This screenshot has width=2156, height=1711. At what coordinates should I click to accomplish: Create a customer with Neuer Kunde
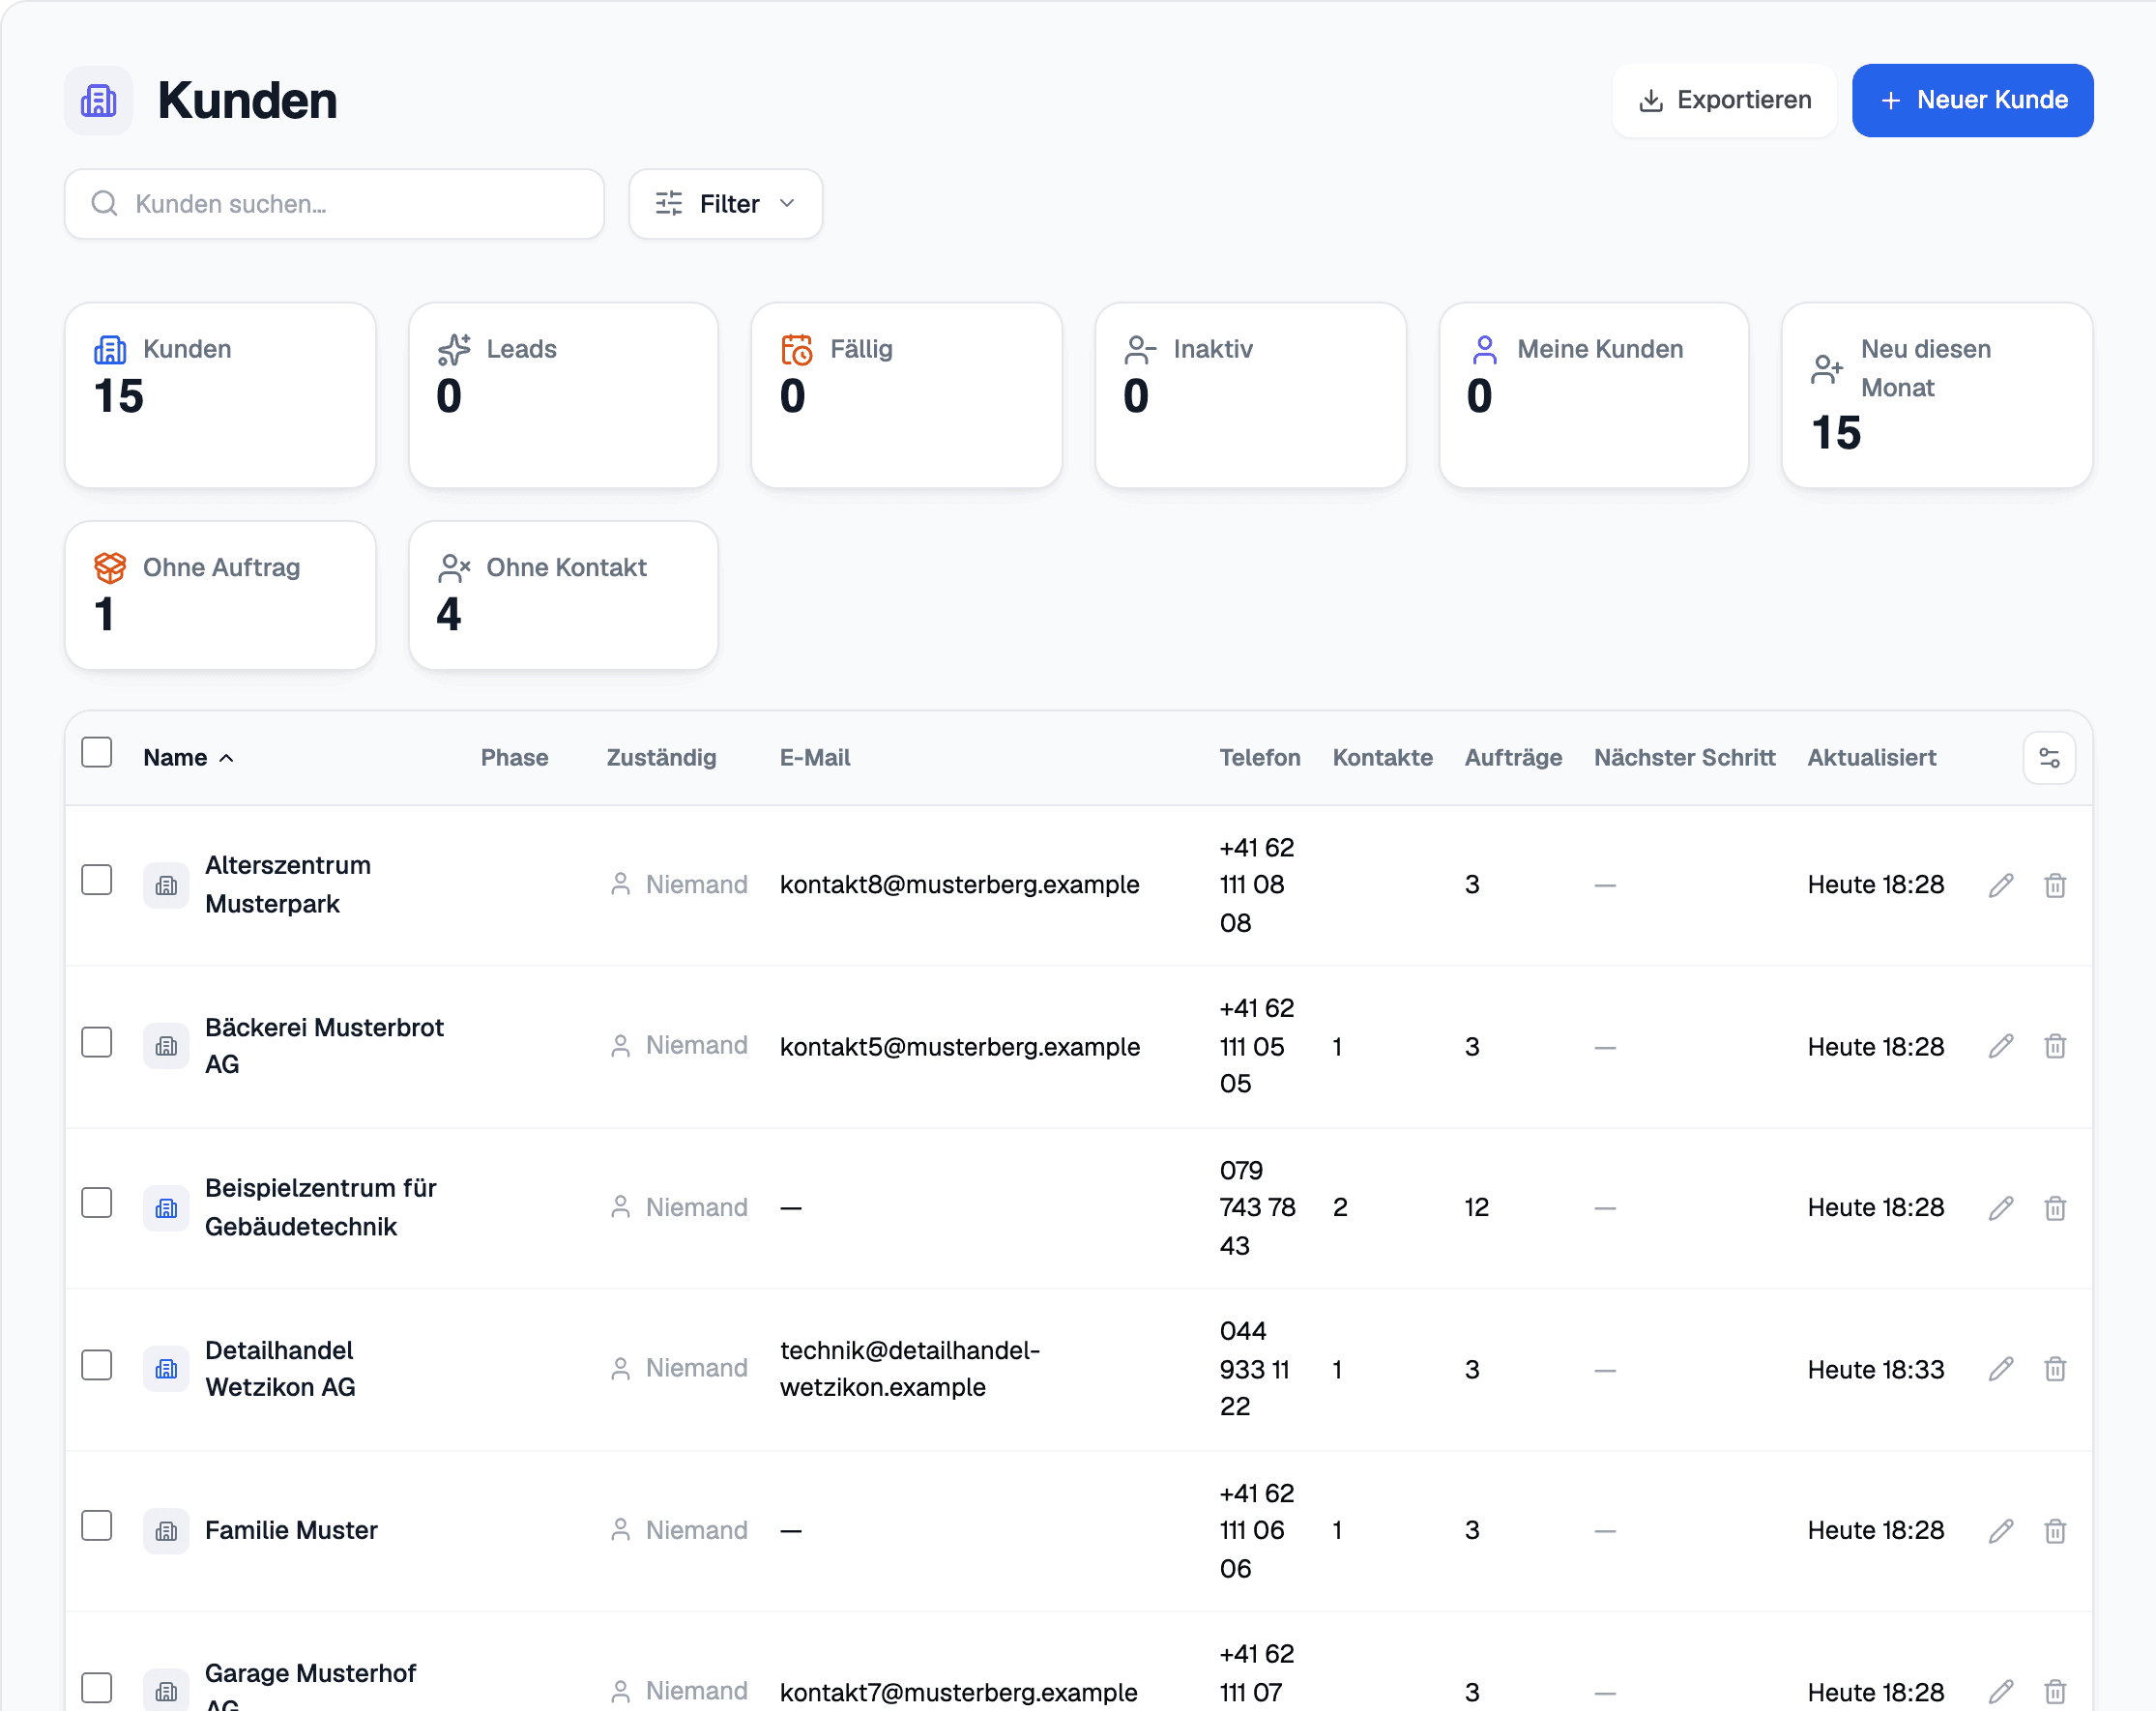click(x=1973, y=100)
